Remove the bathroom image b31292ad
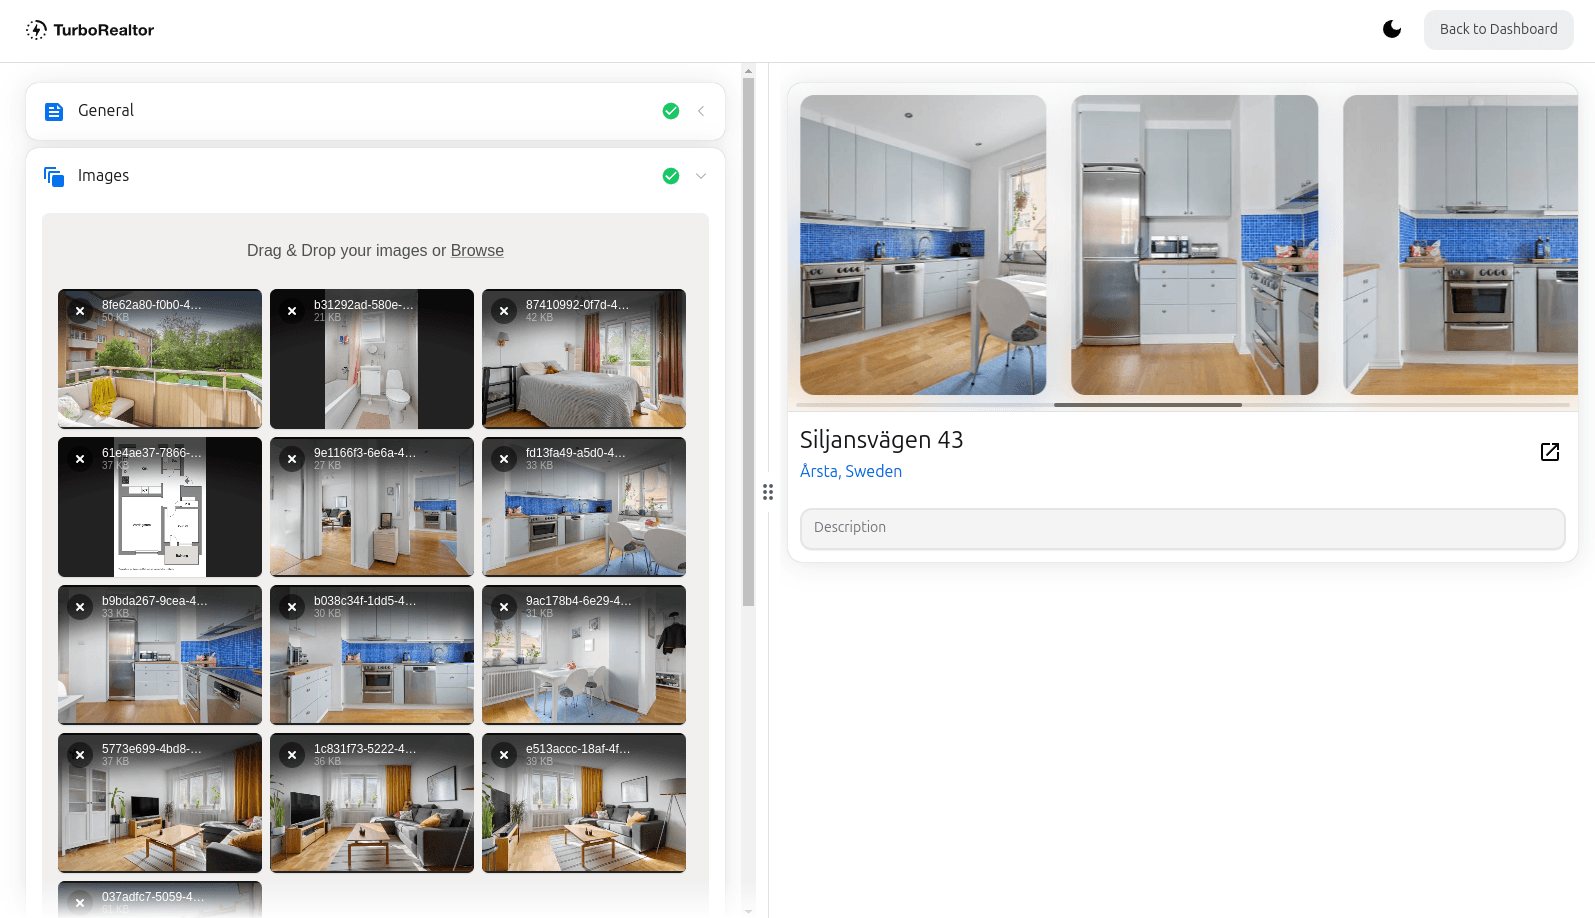Image resolution: width=1595 pixels, height=918 pixels. pyautogui.click(x=292, y=311)
